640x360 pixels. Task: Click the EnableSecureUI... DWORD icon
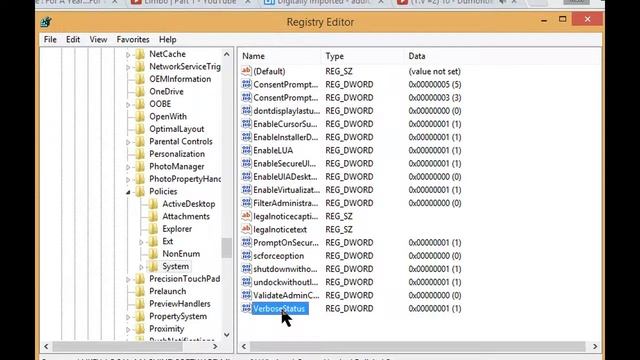pyautogui.click(x=246, y=163)
